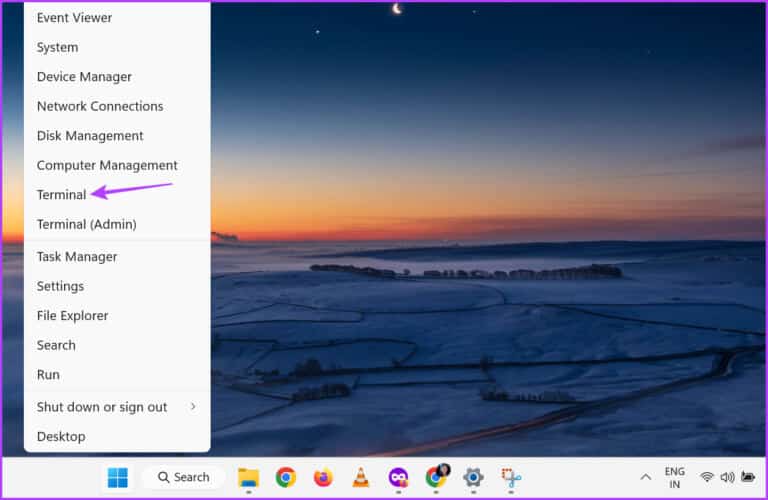
Task: Open the purple masked-face app icon
Action: point(398,477)
